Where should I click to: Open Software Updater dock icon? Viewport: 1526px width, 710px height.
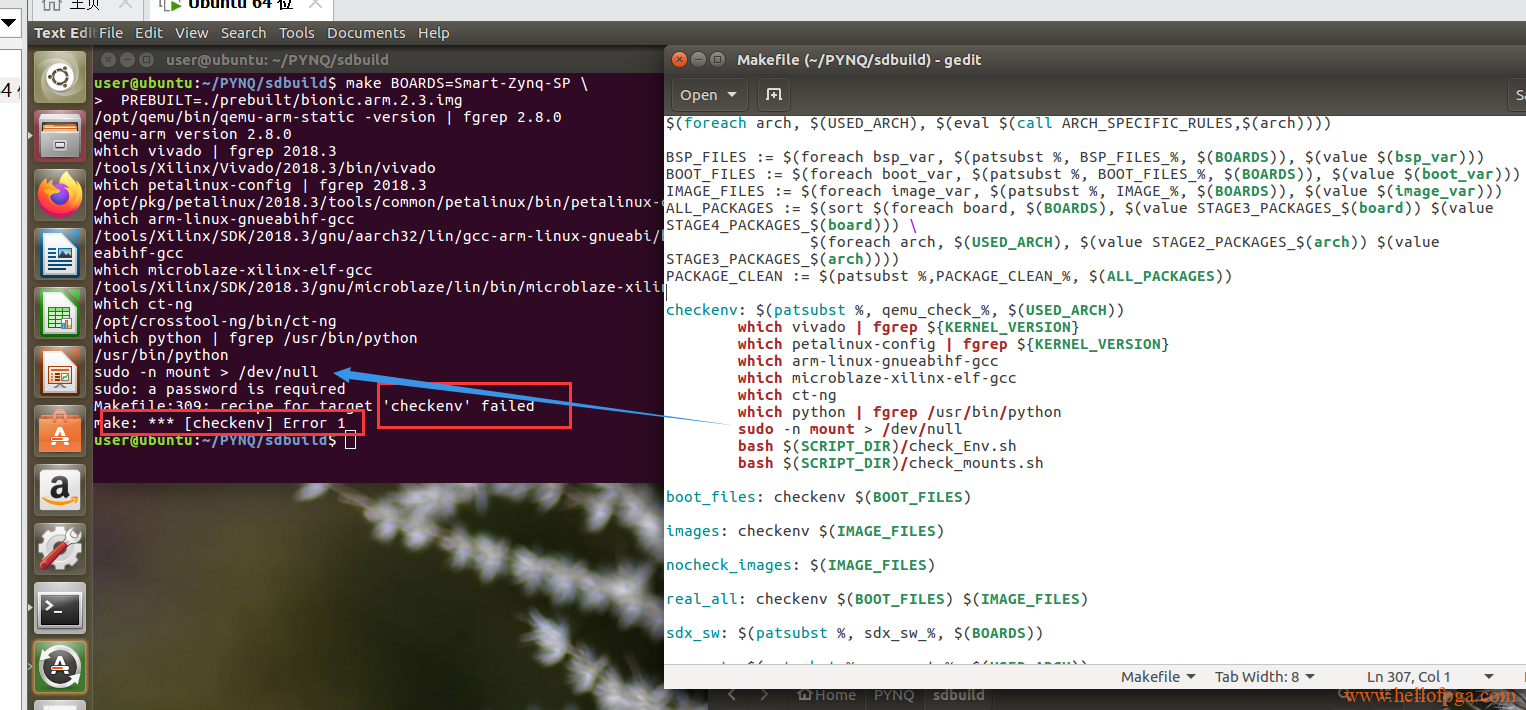60,666
